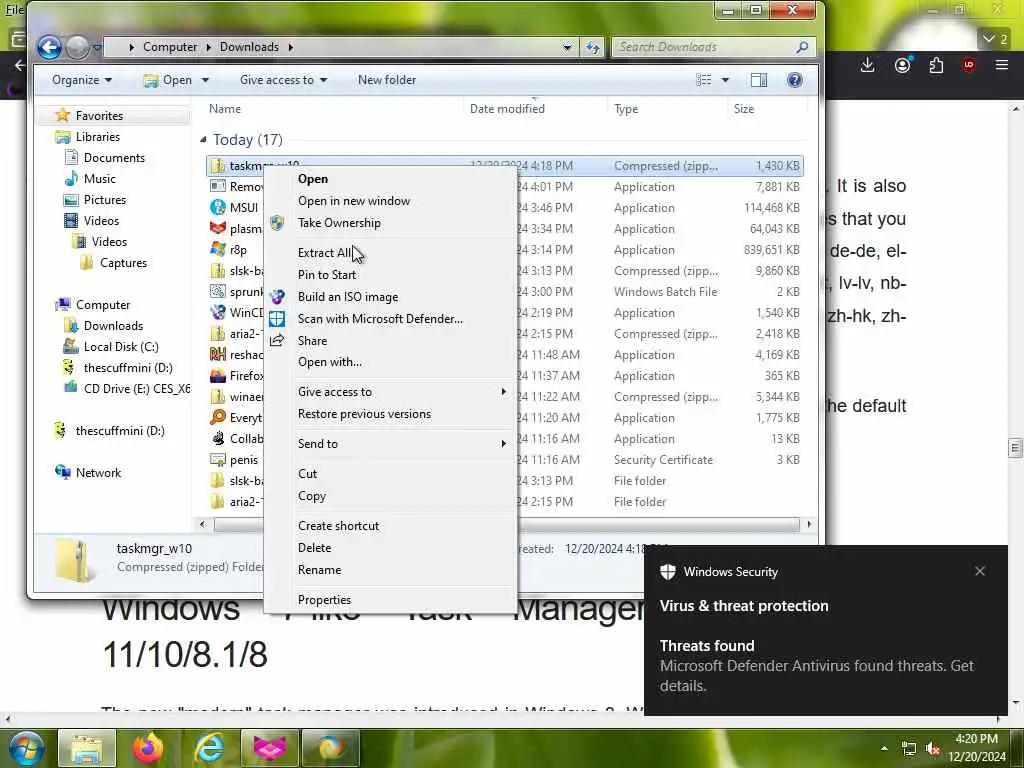Click the search magnifier icon in Search Downloads
This screenshot has width=1024, height=768.
(803, 47)
